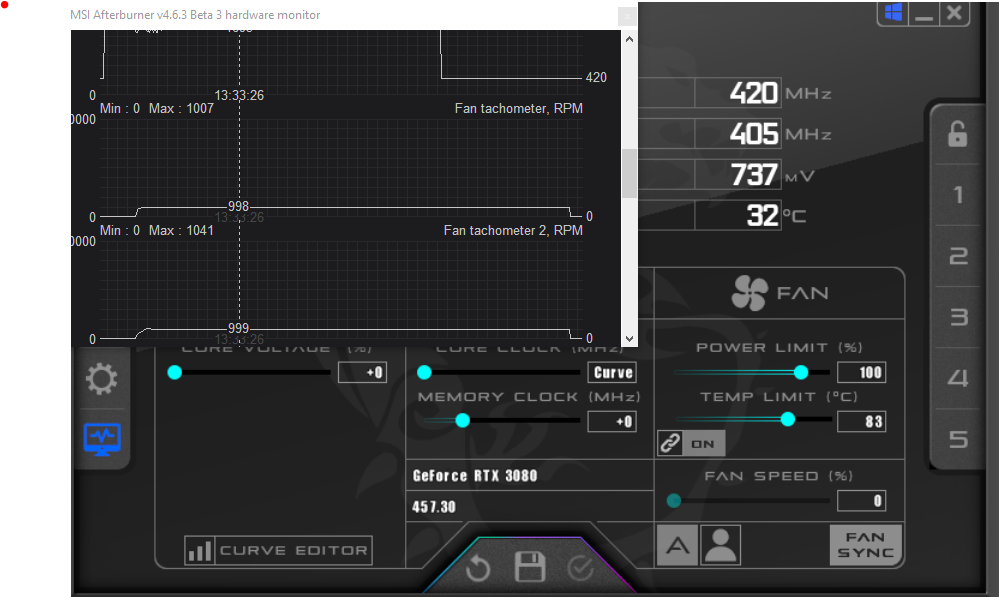Enable user-defined fan control icon
Viewport: 999px width, 597px height.
pyautogui.click(x=721, y=545)
